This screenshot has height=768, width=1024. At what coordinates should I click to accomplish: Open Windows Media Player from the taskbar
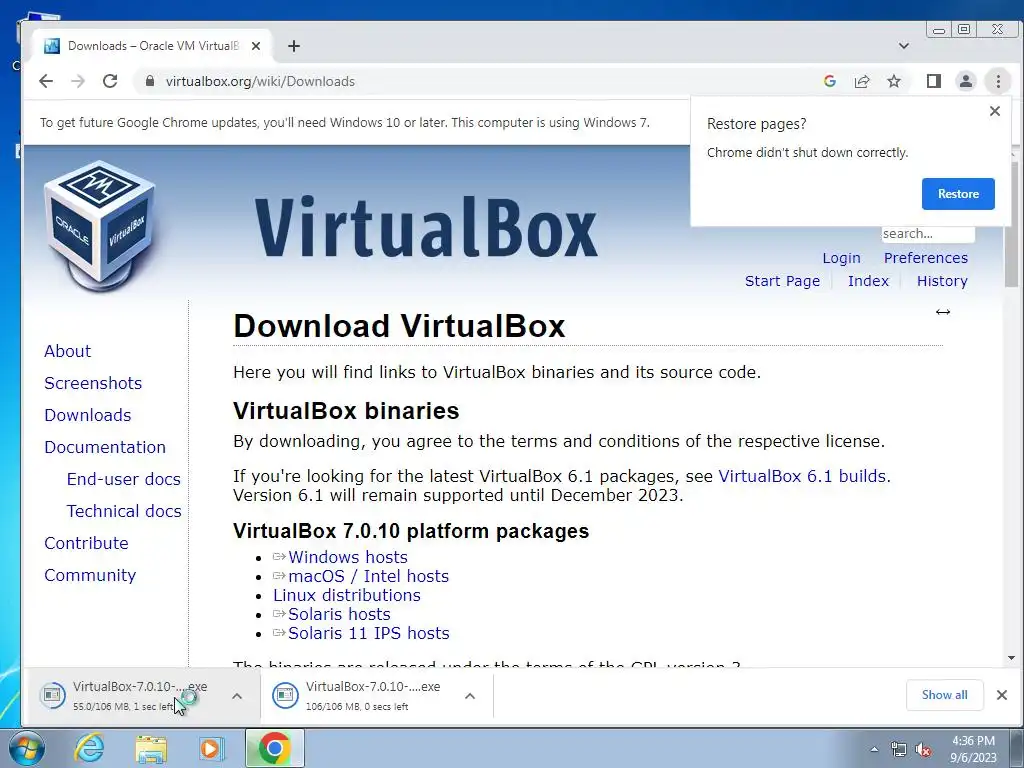coord(211,748)
